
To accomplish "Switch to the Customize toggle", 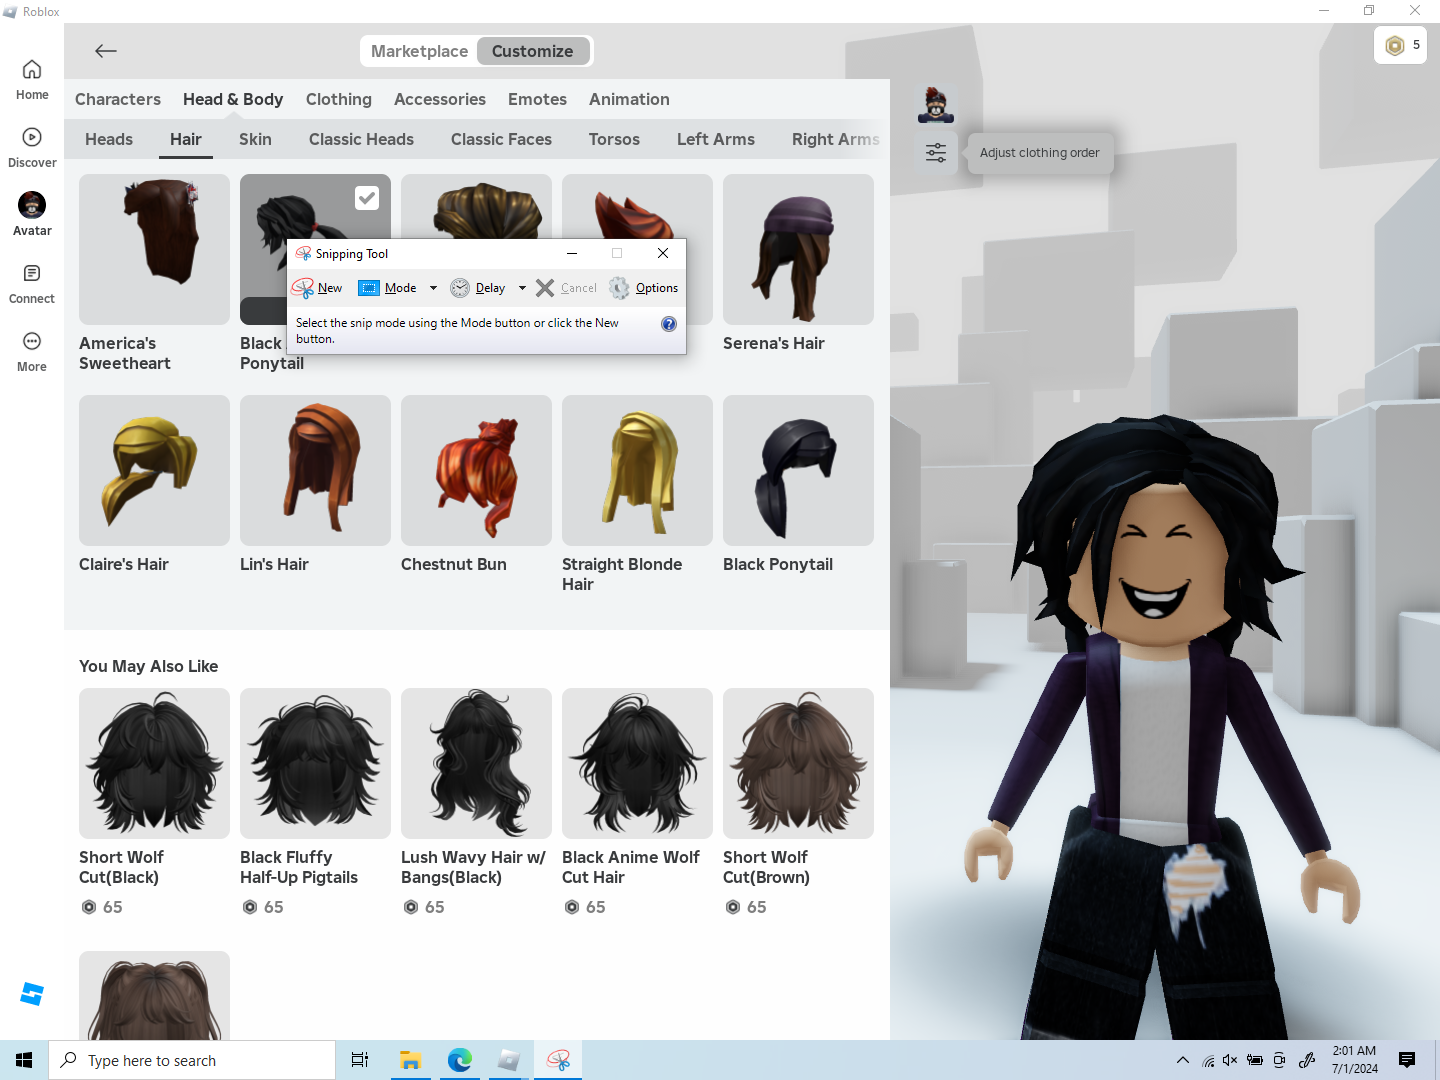I will click(533, 51).
